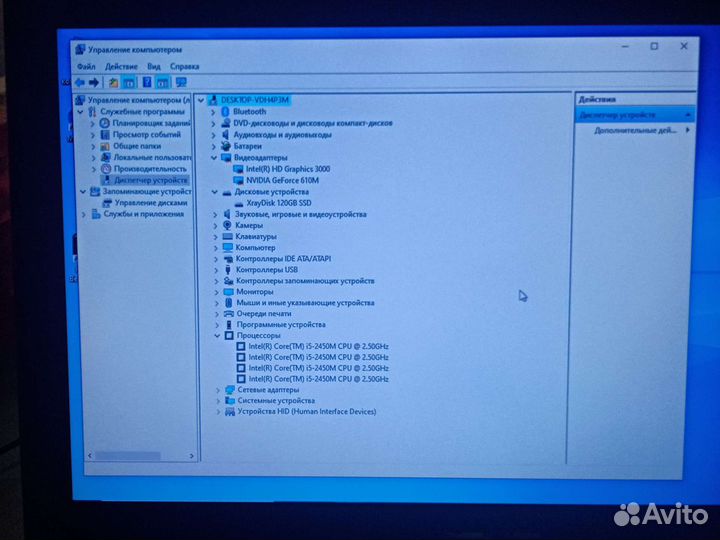720x540 pixels.
Task: Click the Back arrow in the toolbar
Action: (x=81, y=82)
